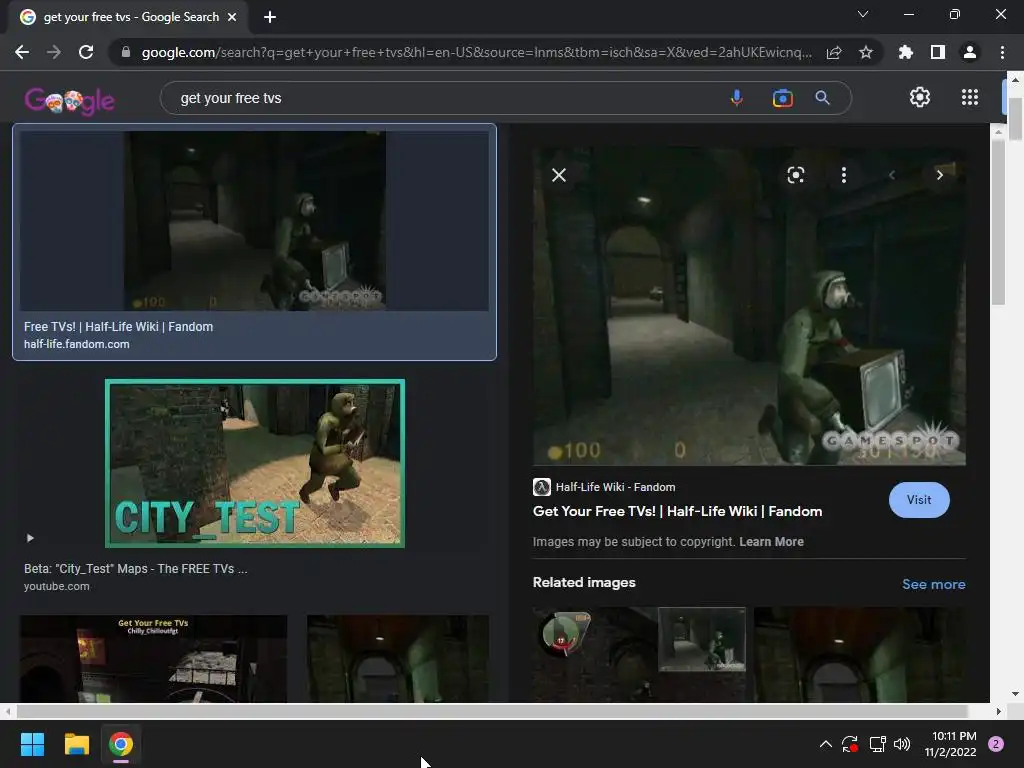Click the browser back arrow

pos(22,52)
